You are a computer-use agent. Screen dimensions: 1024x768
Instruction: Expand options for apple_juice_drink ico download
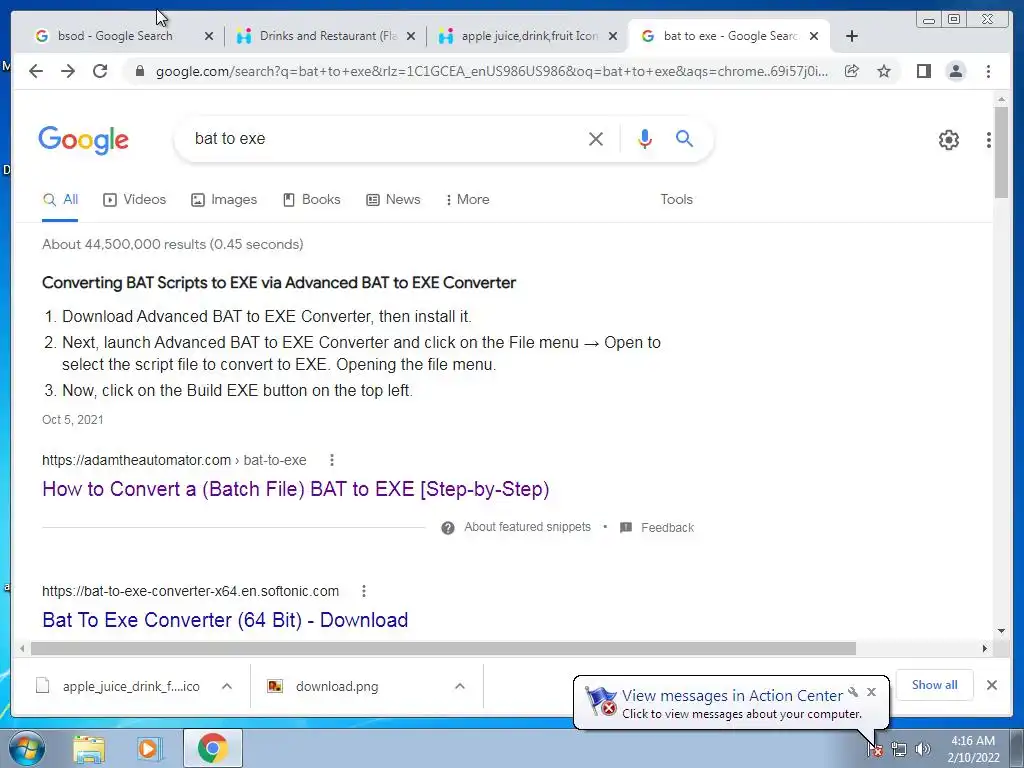(227, 686)
